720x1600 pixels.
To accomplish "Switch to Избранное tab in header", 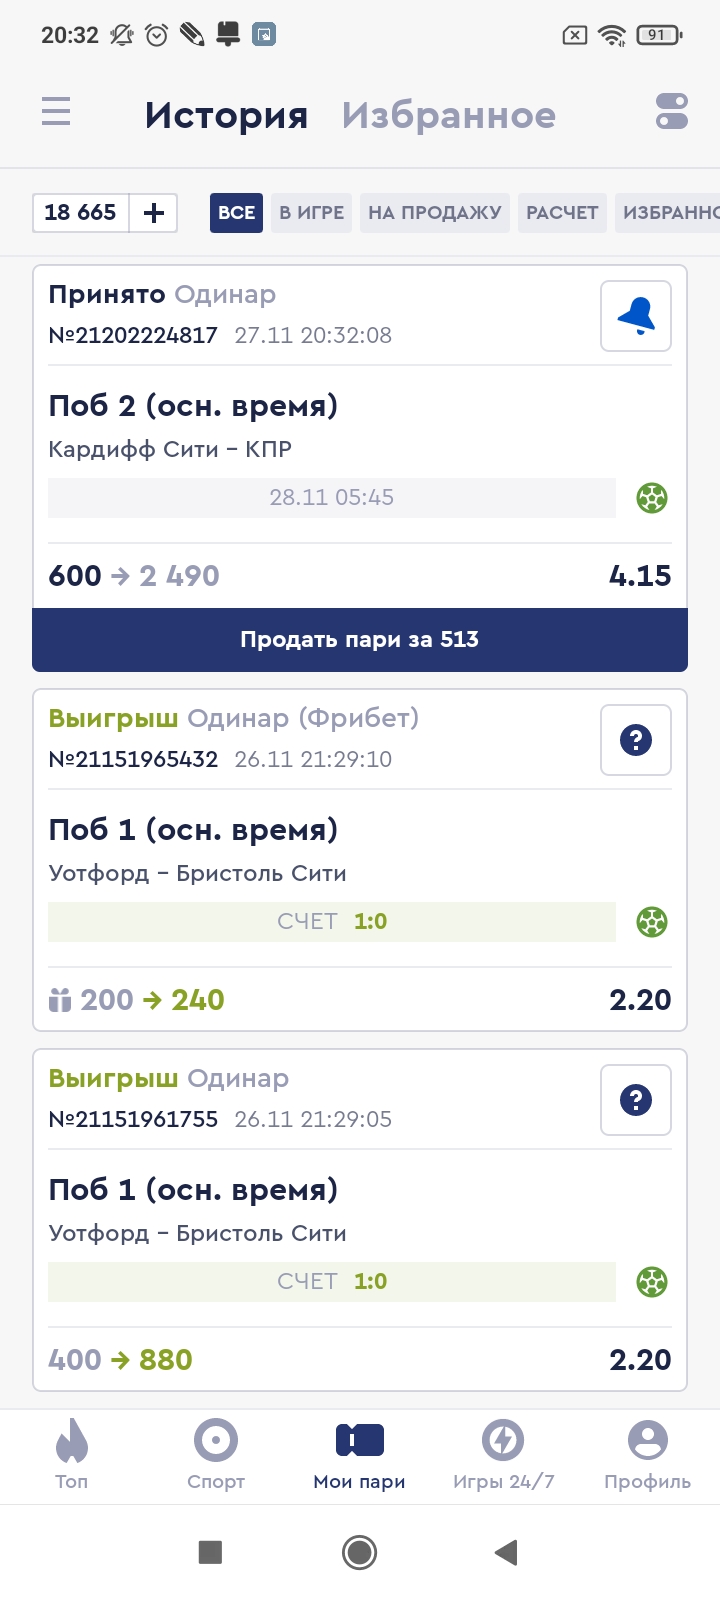I will pos(449,116).
